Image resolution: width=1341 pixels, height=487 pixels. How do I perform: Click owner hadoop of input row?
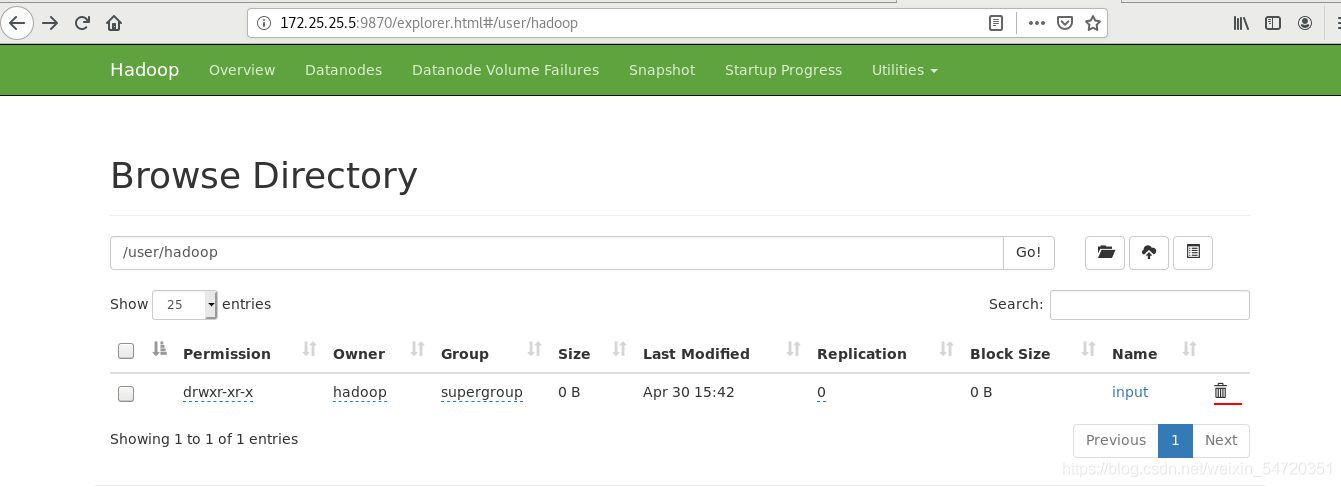(x=360, y=392)
